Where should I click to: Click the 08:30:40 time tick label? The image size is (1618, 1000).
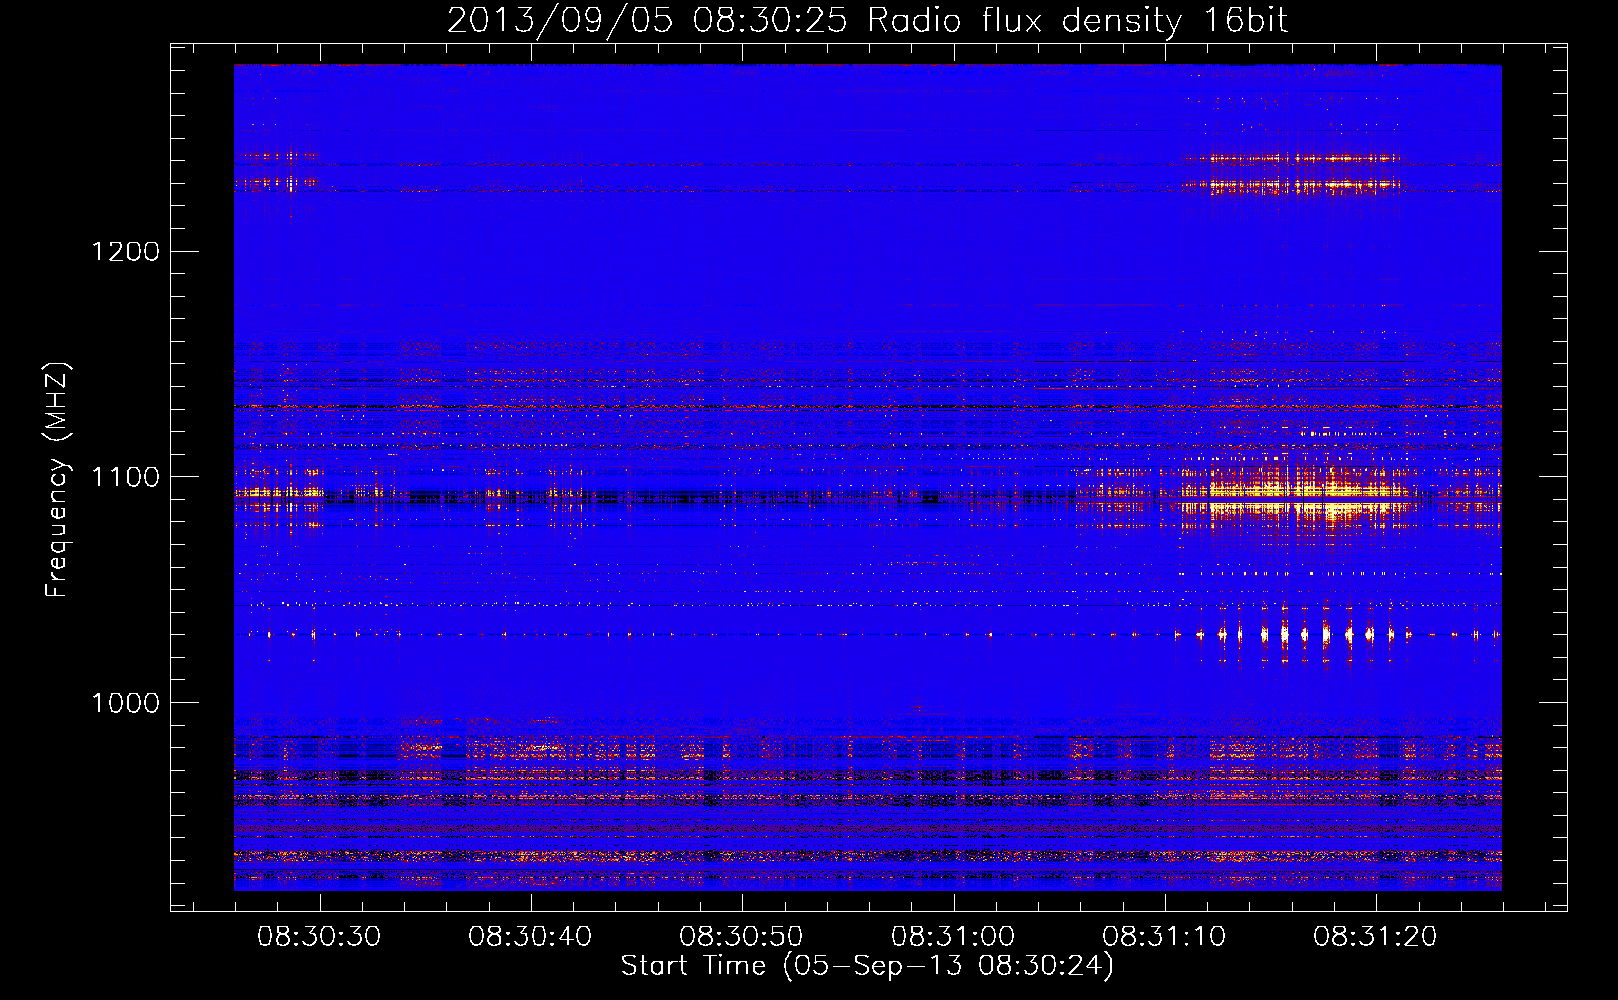pyautogui.click(x=530, y=937)
